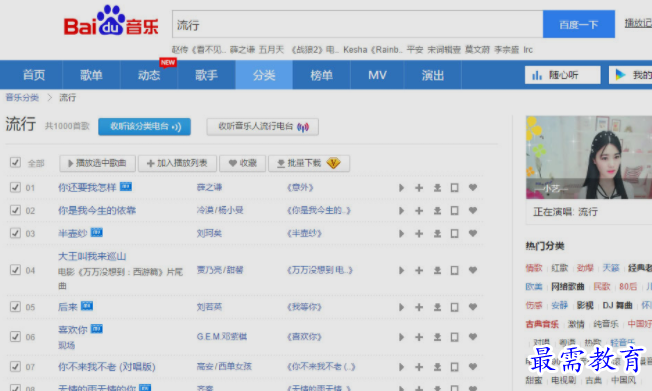Focus the search field containing 流行
Viewport: 652px width, 391px height.
(358, 25)
